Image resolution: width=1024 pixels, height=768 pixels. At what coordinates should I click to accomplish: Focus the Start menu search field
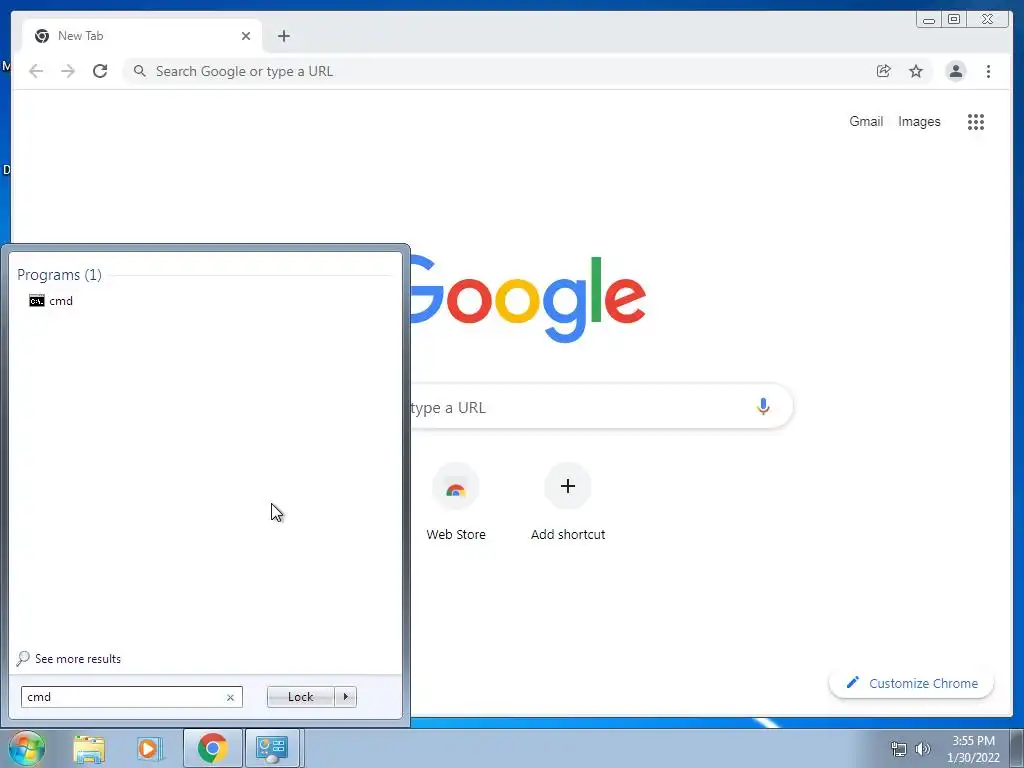(x=131, y=697)
